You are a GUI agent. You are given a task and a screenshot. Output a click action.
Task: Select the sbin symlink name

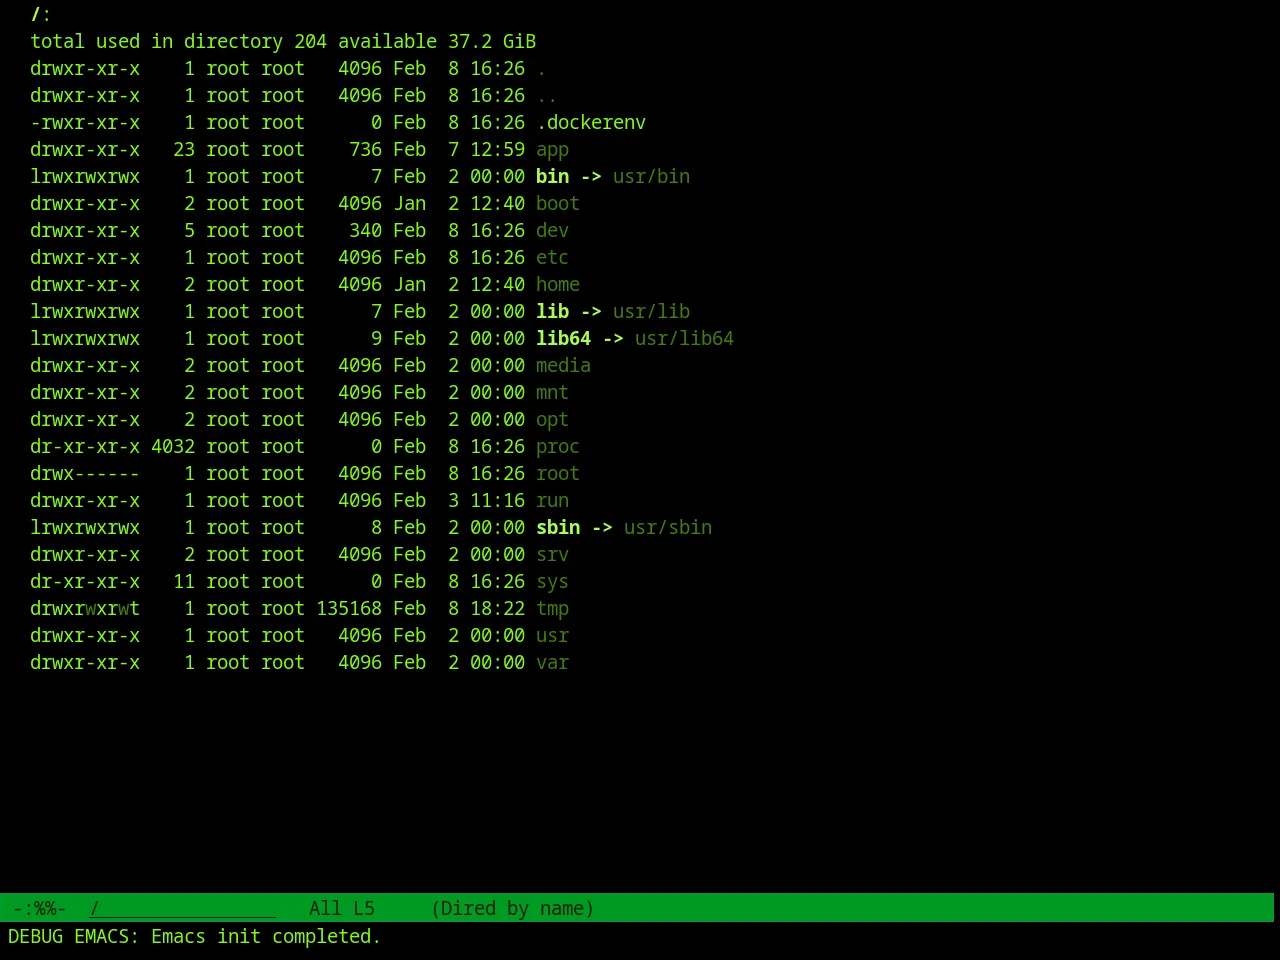coord(558,528)
